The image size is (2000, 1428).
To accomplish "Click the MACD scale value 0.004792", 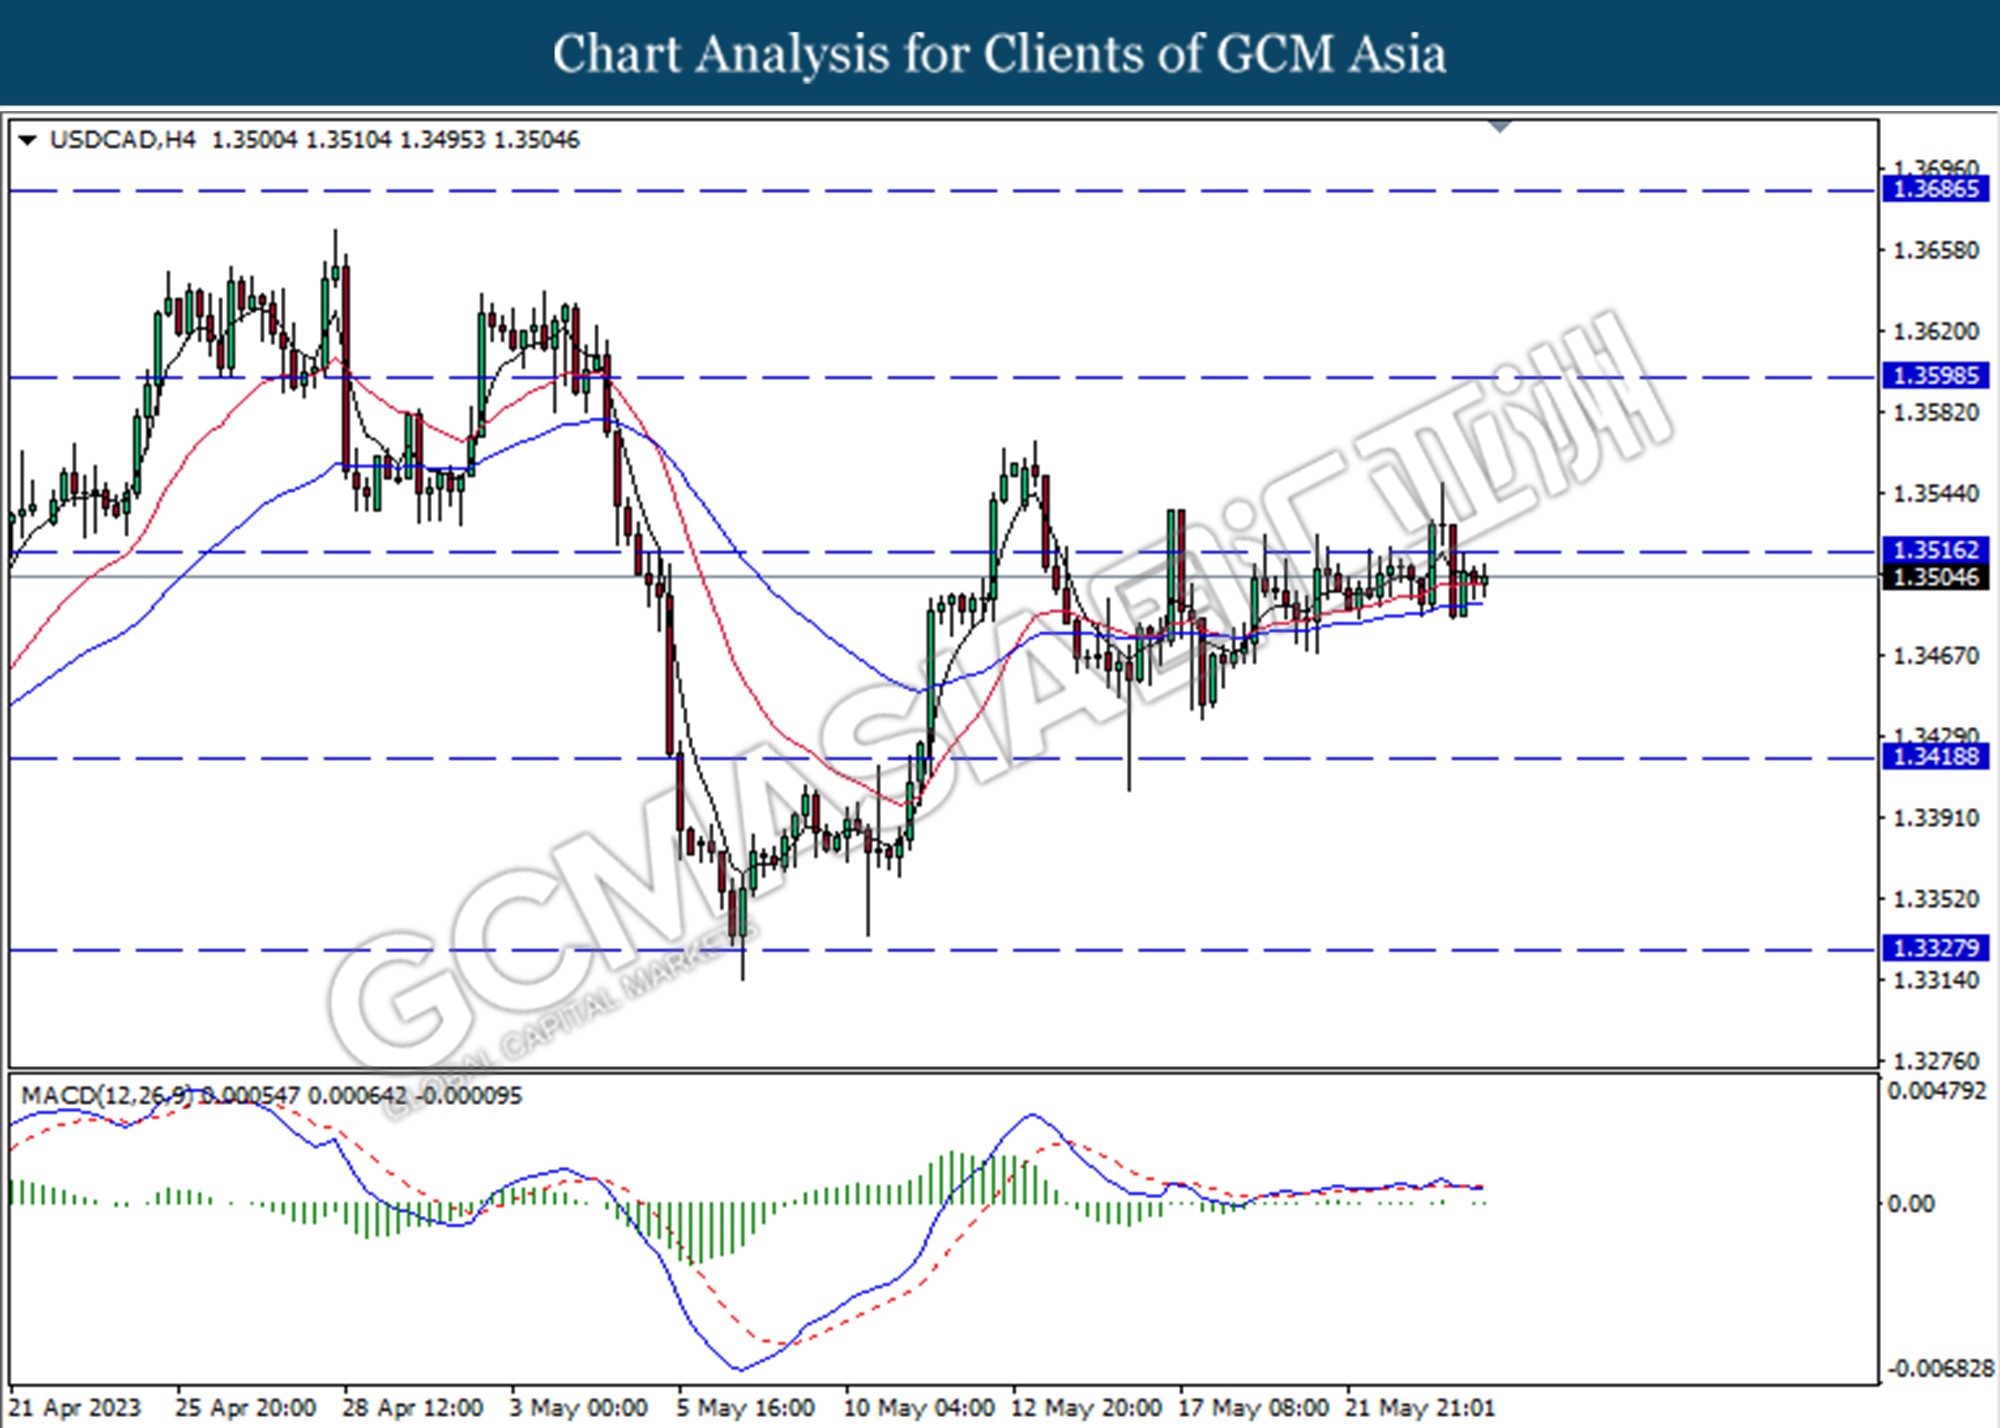I will pyautogui.click(x=1937, y=1091).
